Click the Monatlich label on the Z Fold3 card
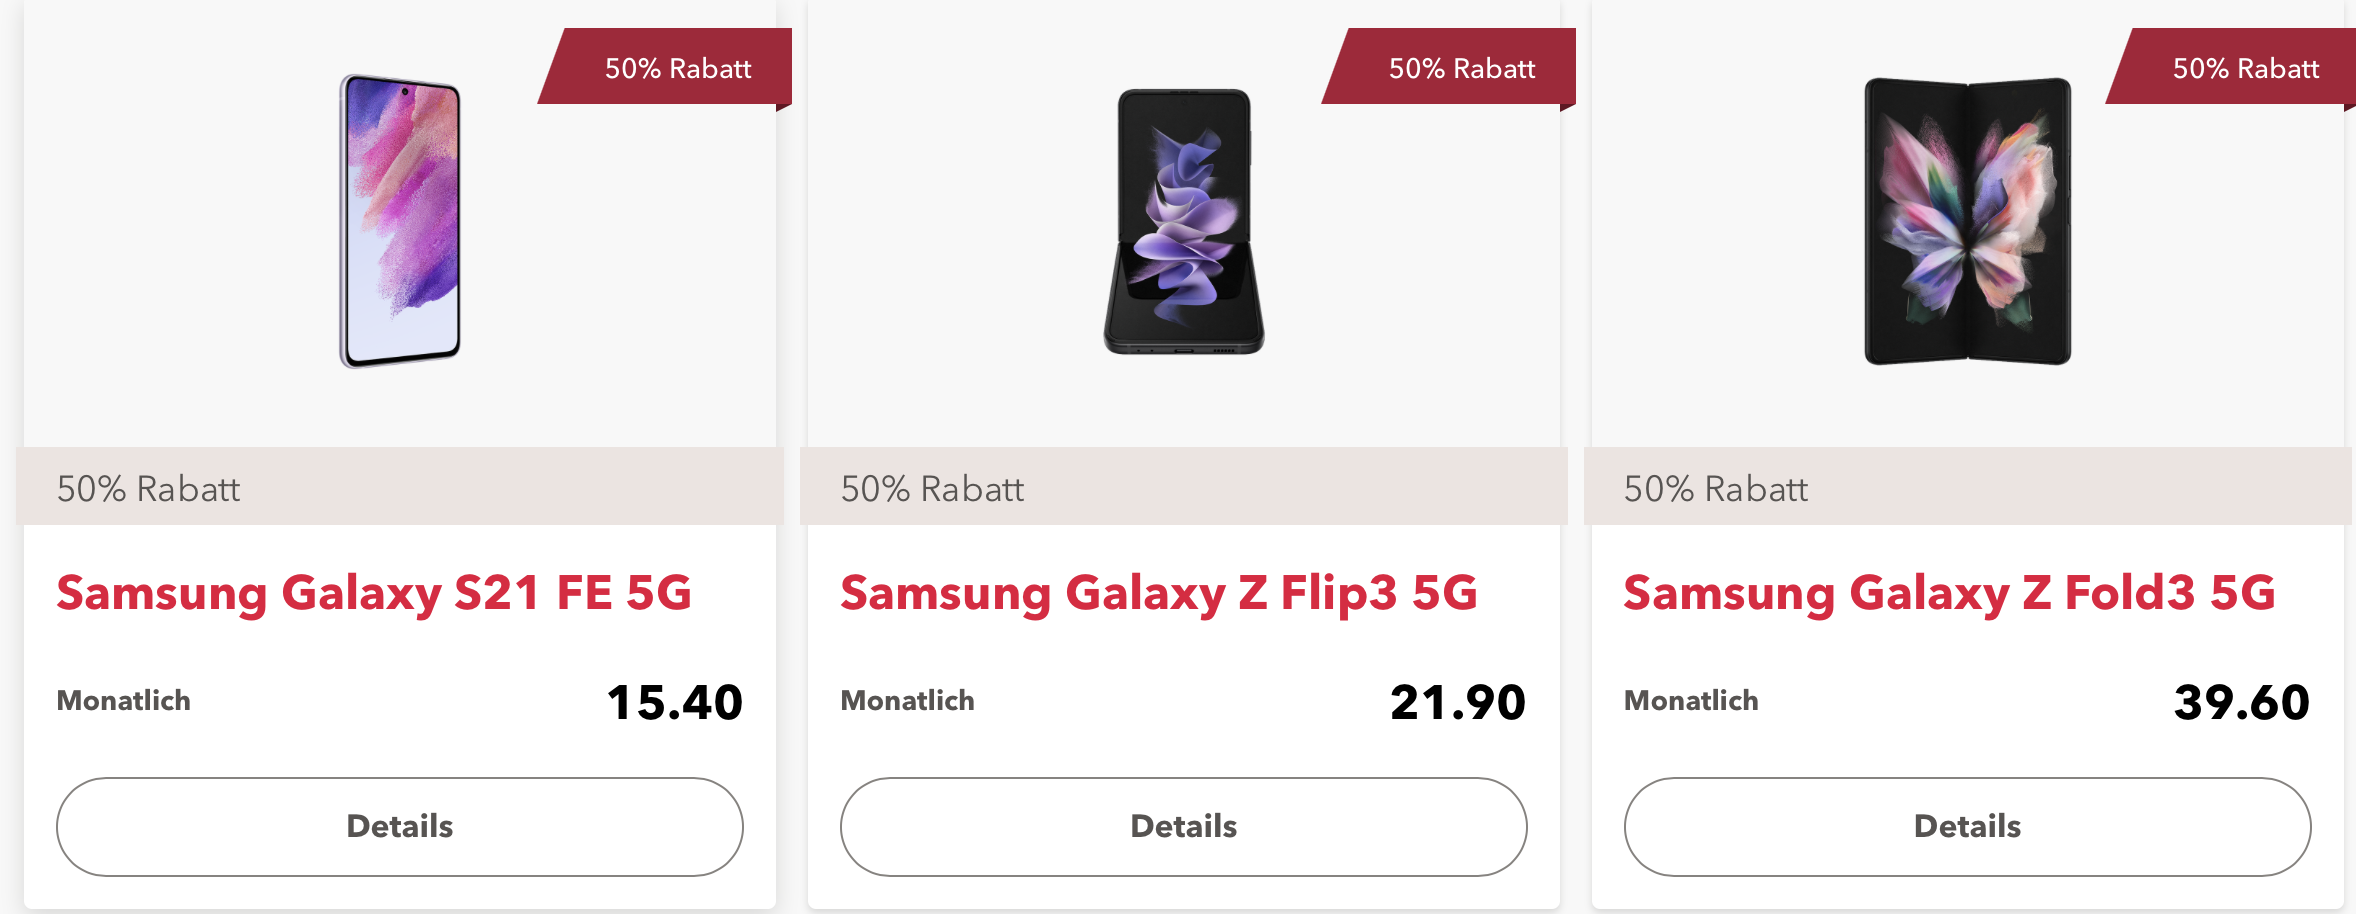The image size is (2356, 914). click(1691, 701)
